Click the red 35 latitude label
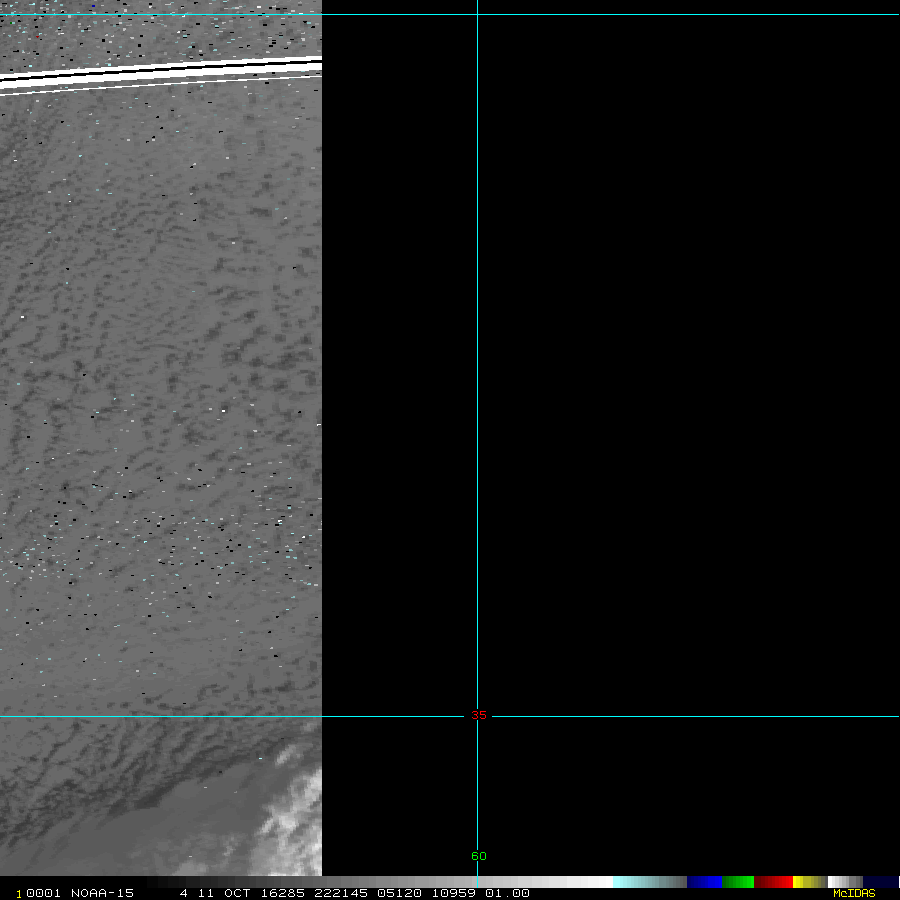This screenshot has width=900, height=900. click(478, 716)
